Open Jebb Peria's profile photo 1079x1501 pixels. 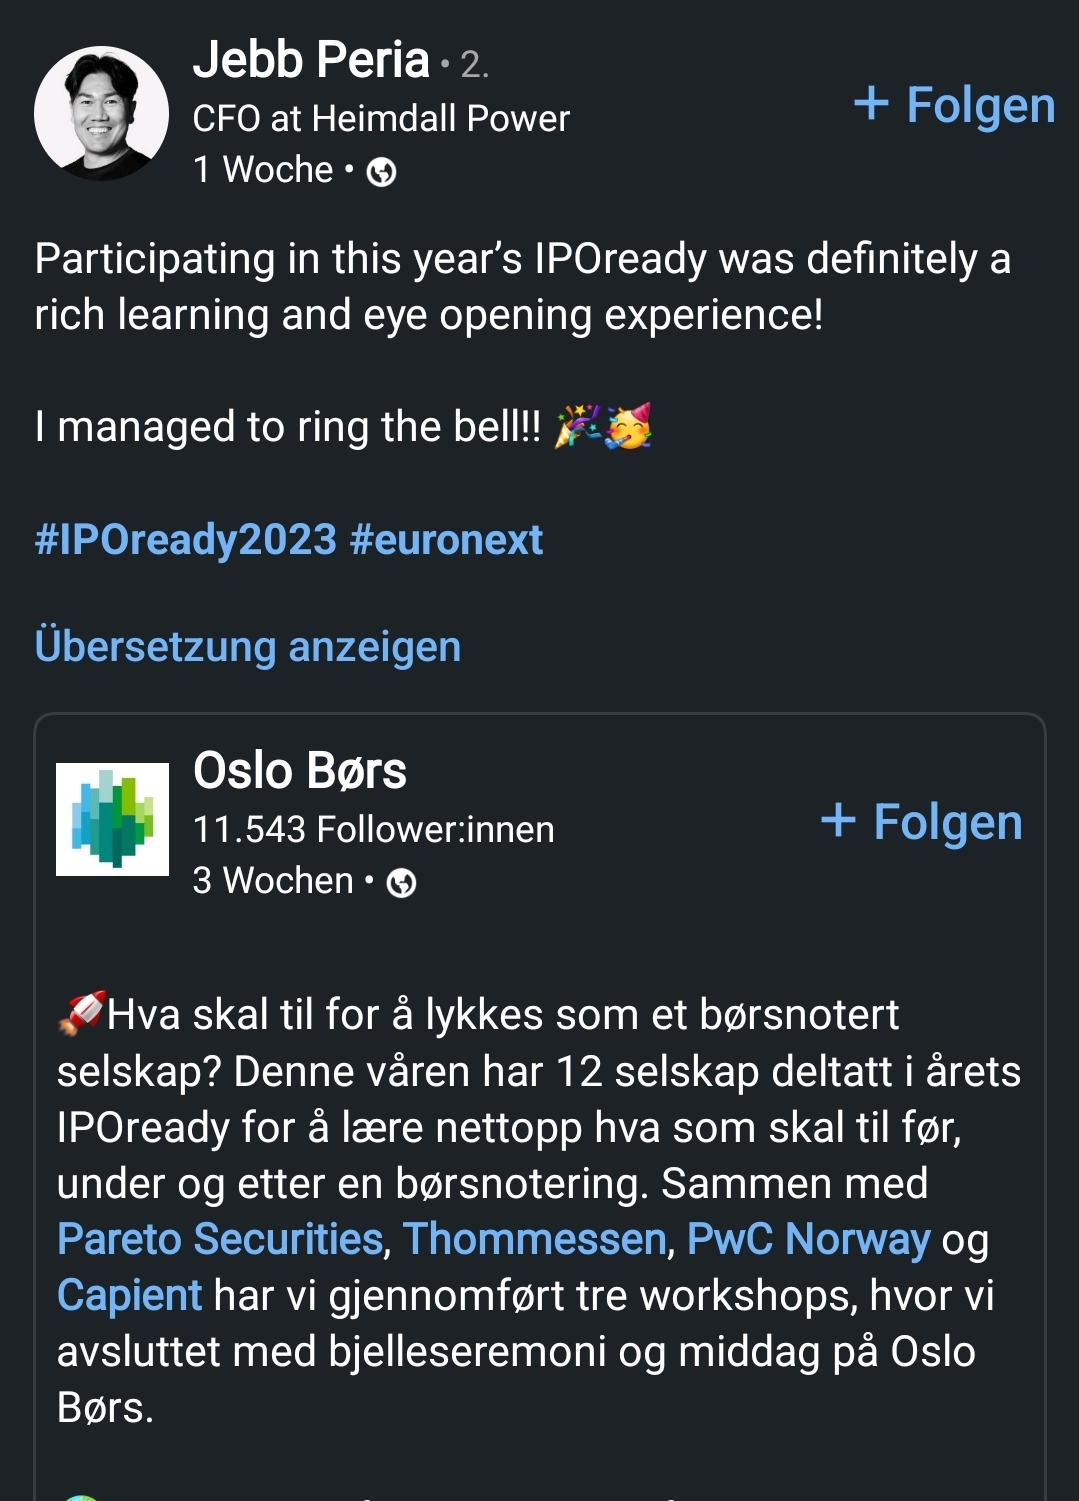point(101,113)
